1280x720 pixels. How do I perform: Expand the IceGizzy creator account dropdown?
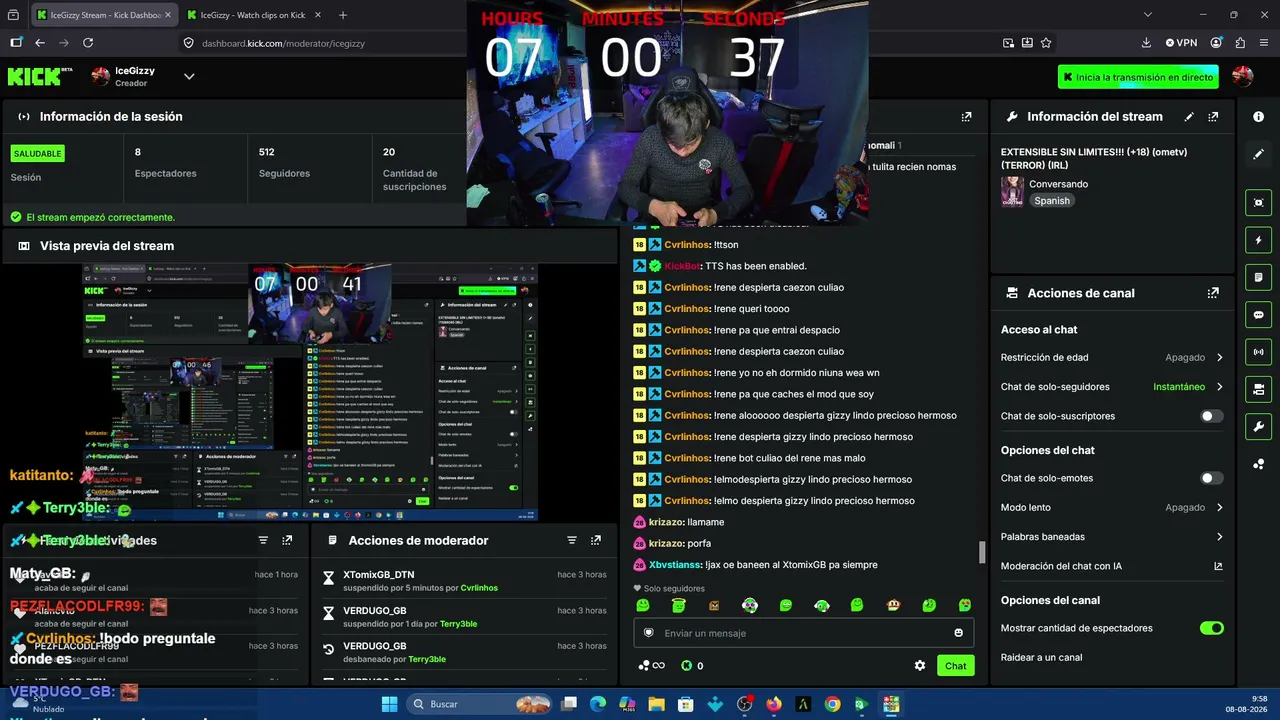[x=189, y=77]
